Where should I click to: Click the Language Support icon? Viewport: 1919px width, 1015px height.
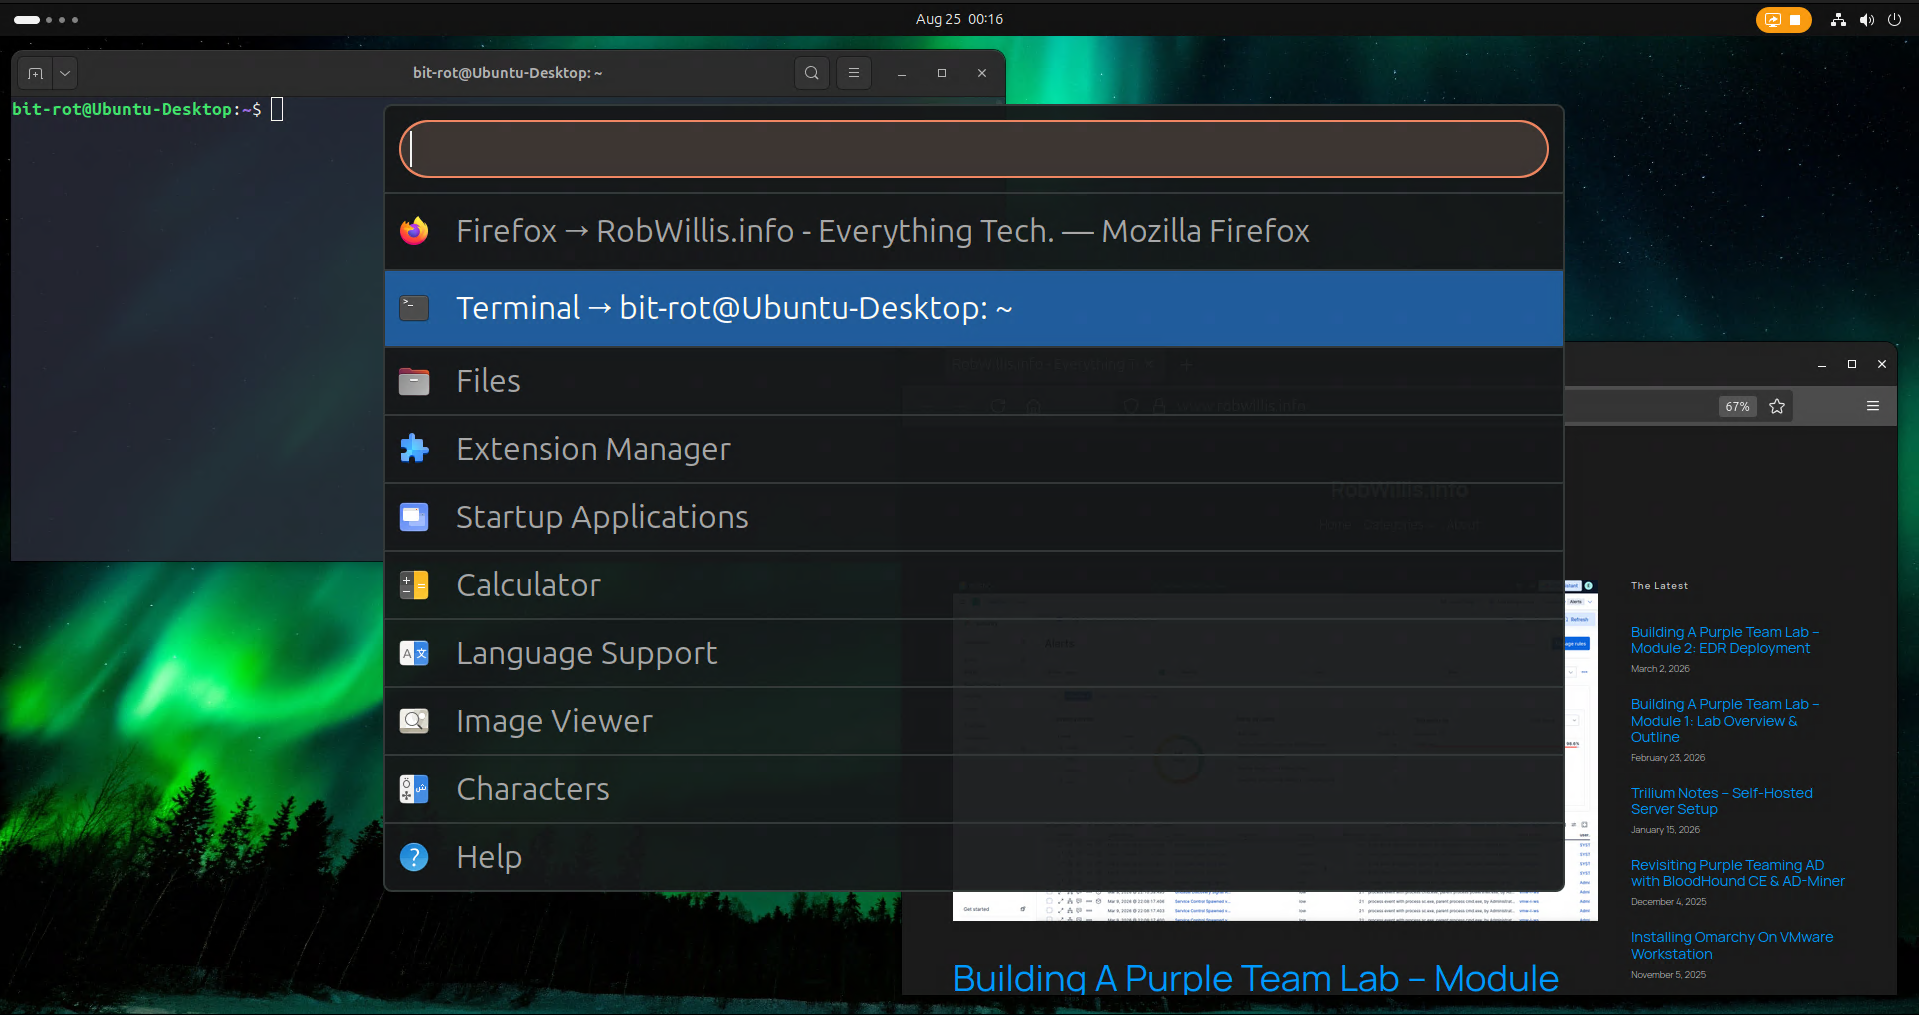point(414,653)
